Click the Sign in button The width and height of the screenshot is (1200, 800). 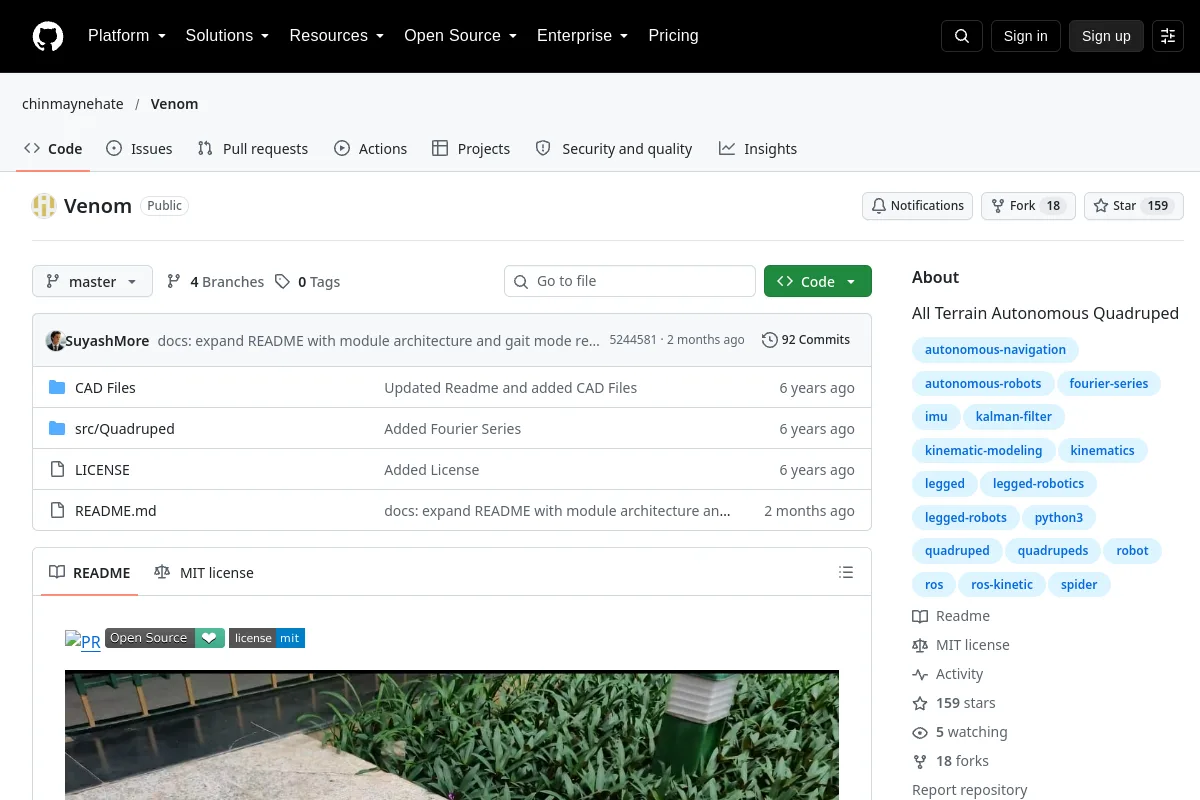(1026, 36)
